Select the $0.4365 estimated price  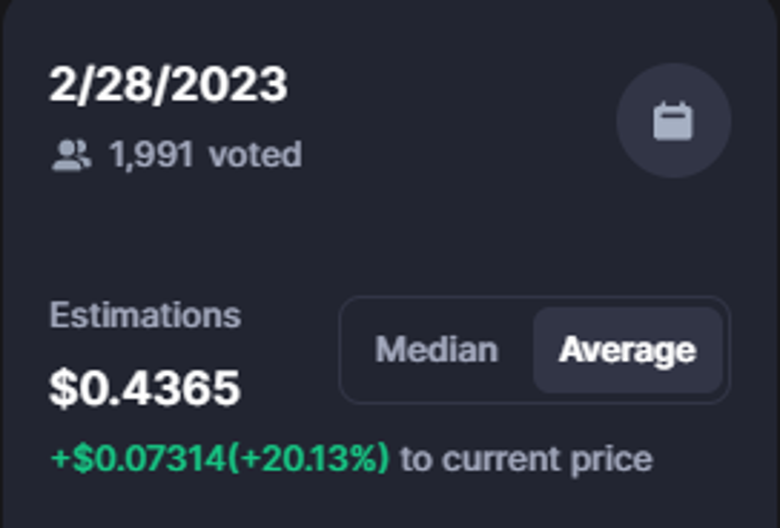click(145, 388)
